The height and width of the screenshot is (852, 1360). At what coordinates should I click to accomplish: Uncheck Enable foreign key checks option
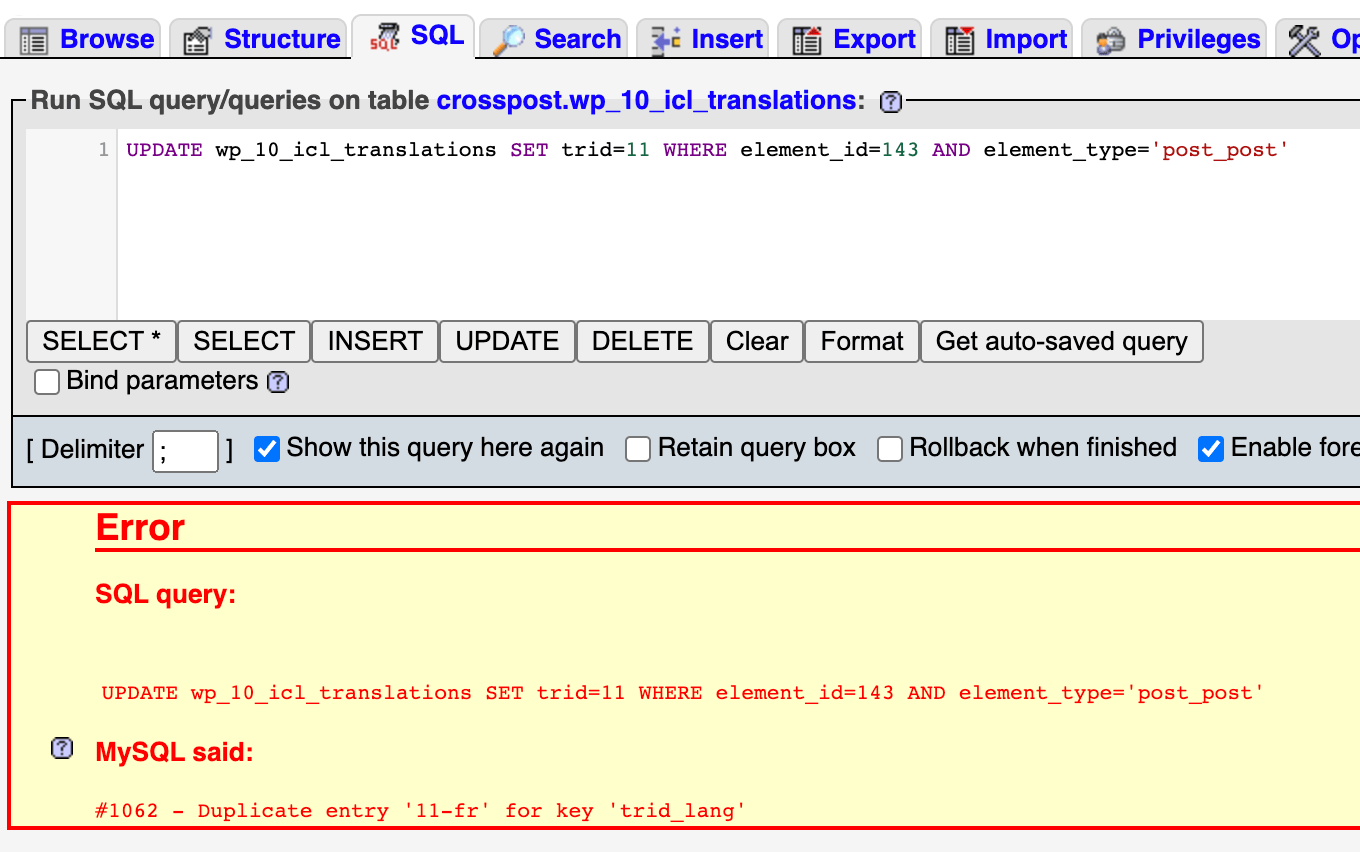click(x=1211, y=449)
